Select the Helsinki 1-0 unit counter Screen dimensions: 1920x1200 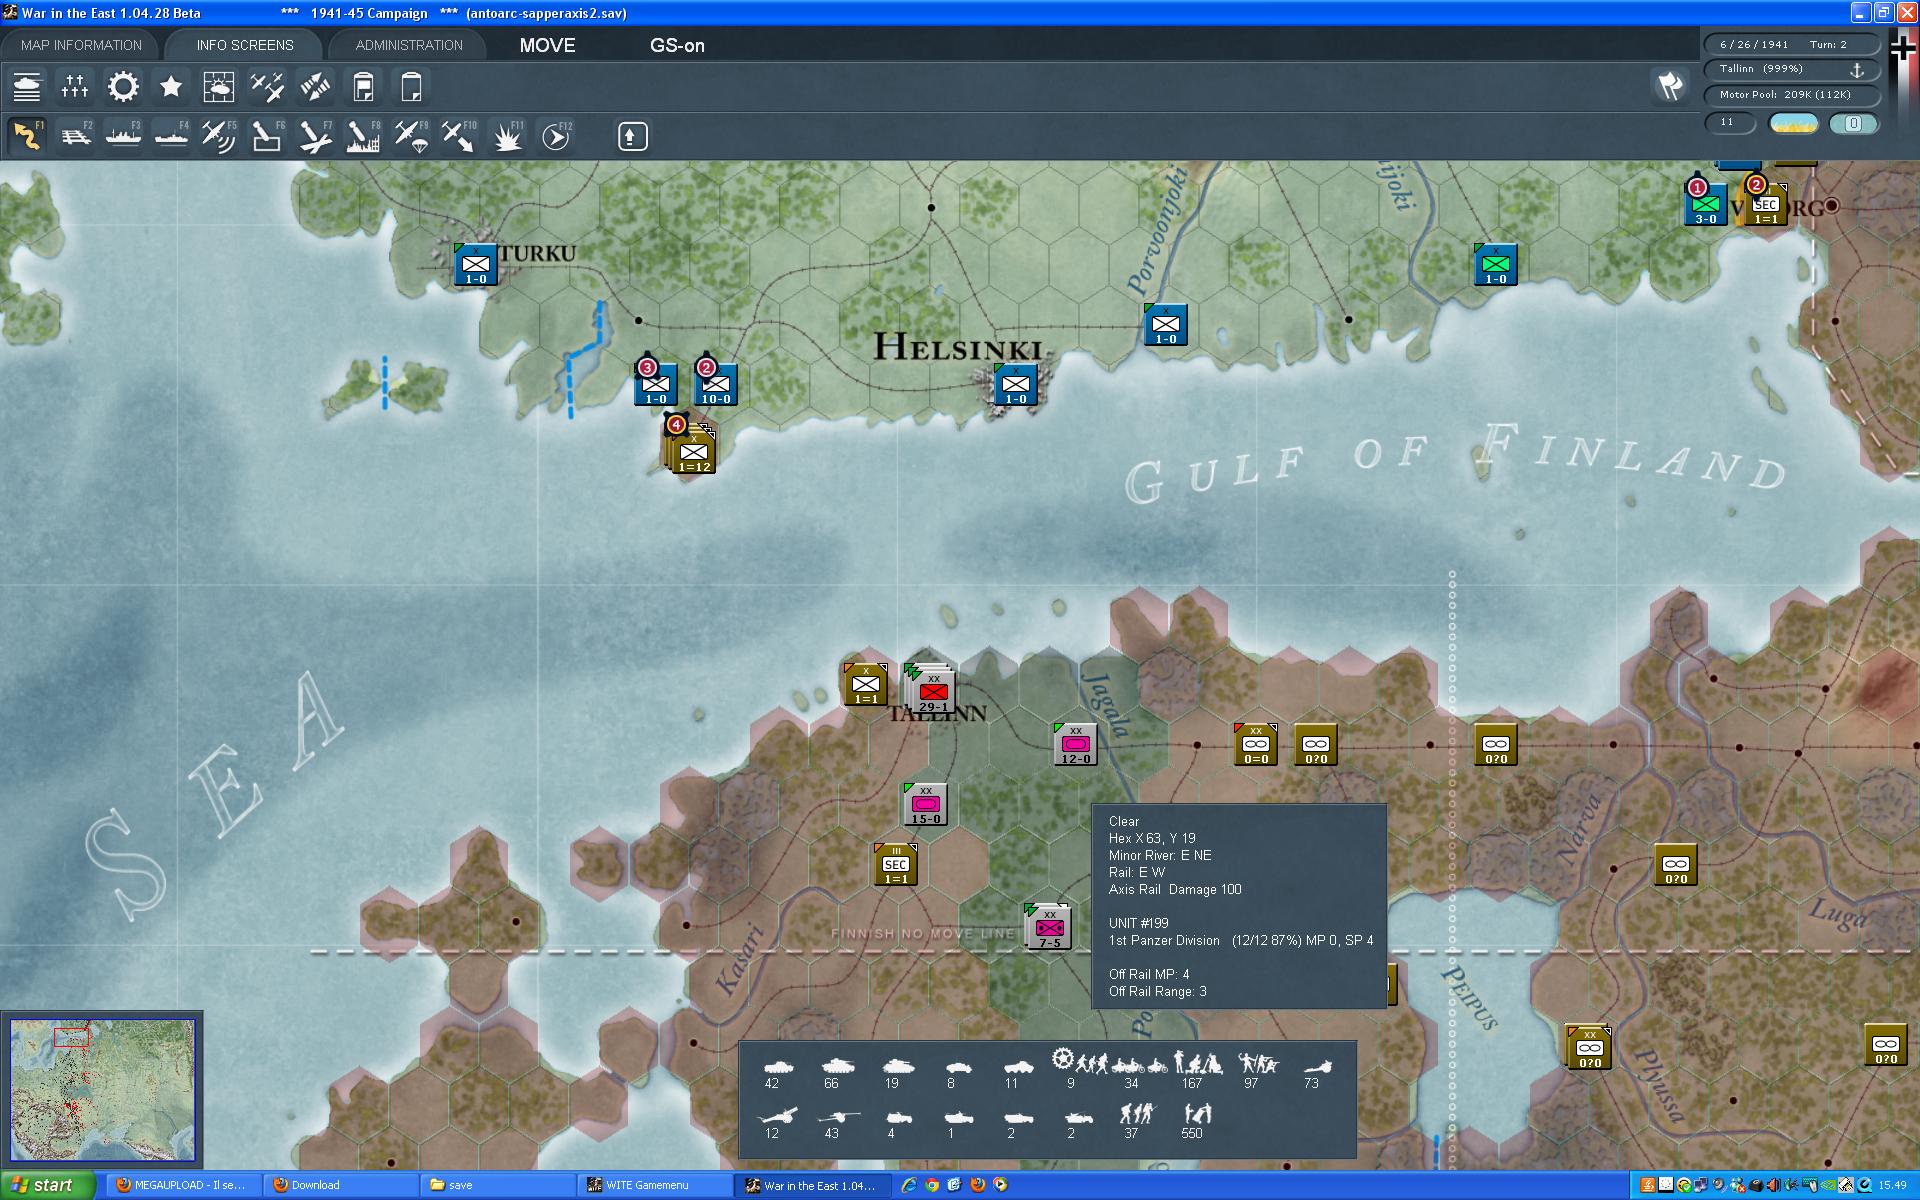1016,385
